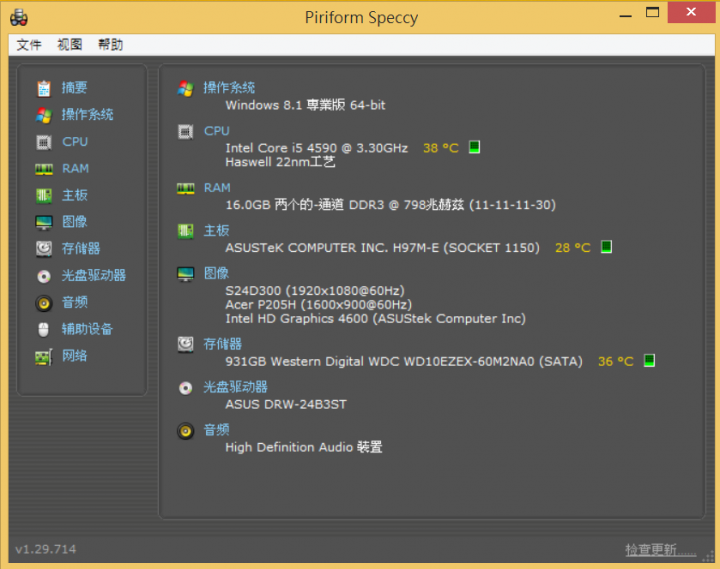Screen dimensions: 720x569
Task: Click the Haswell 22nm text line
Action: [x=280, y=162]
